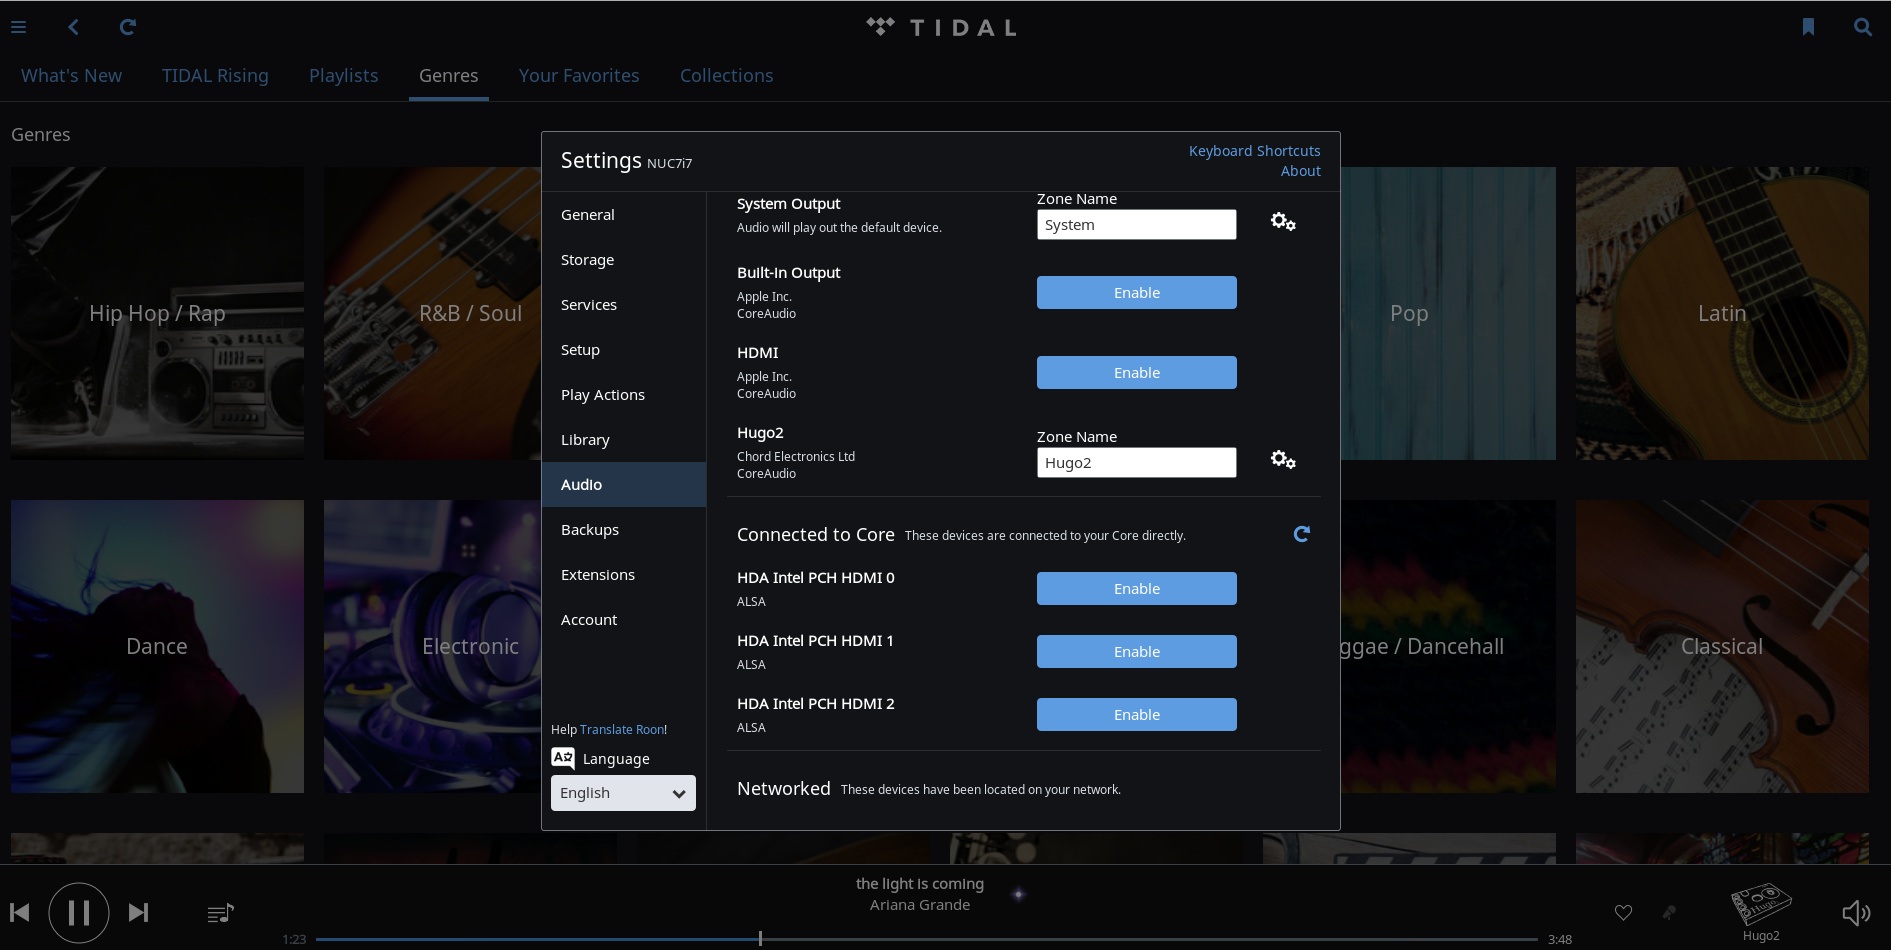Open the volume control speaker icon
This screenshot has height=950, width=1891.
1856,912
